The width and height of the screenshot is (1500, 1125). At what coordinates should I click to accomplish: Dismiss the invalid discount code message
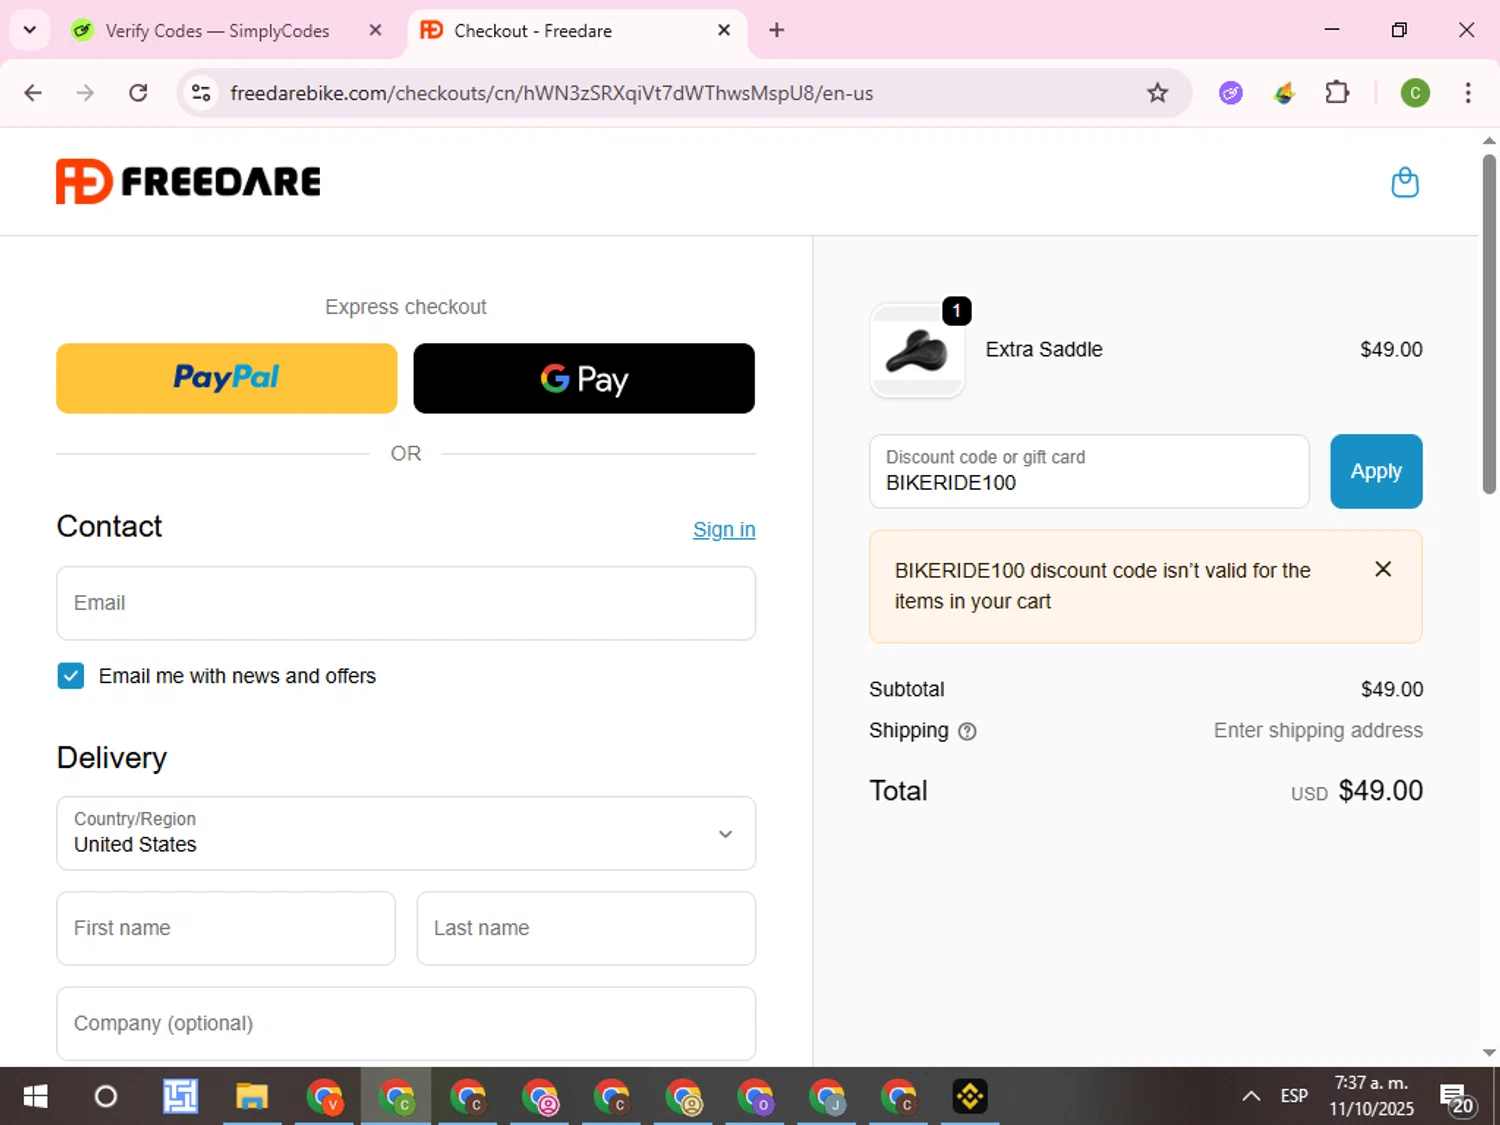pyautogui.click(x=1383, y=569)
